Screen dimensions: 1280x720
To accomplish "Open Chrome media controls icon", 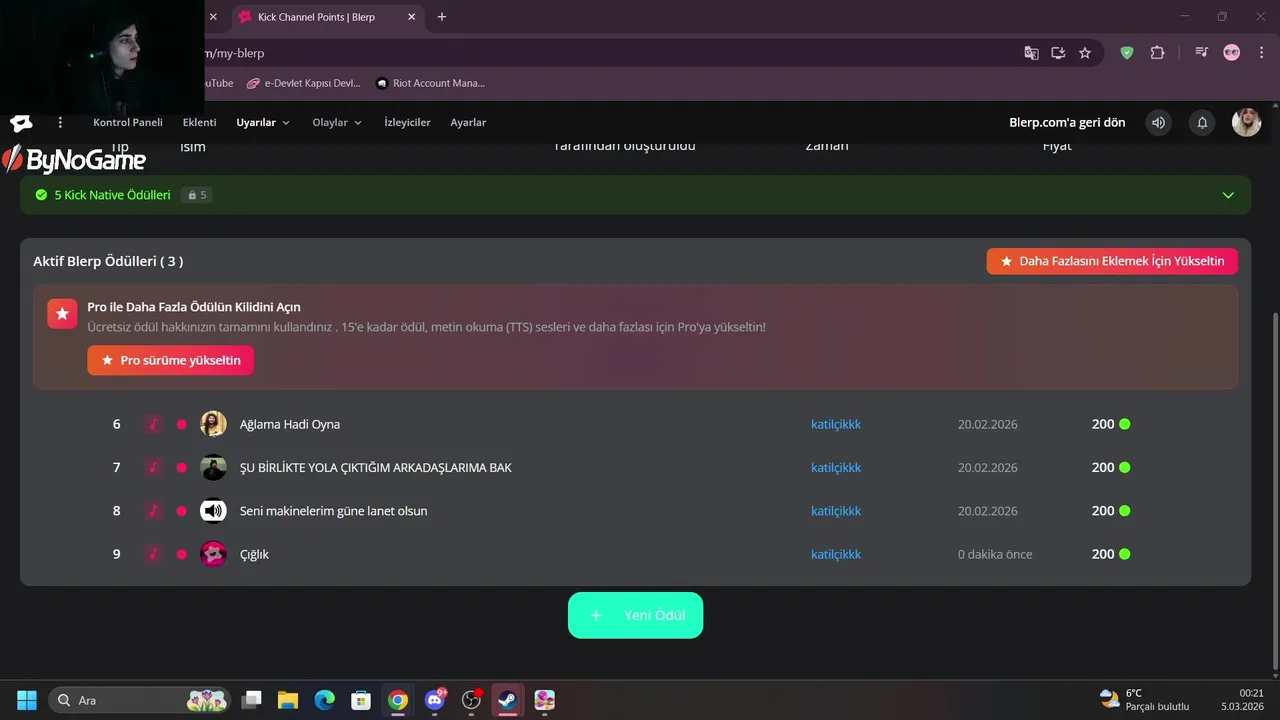I will (1202, 53).
